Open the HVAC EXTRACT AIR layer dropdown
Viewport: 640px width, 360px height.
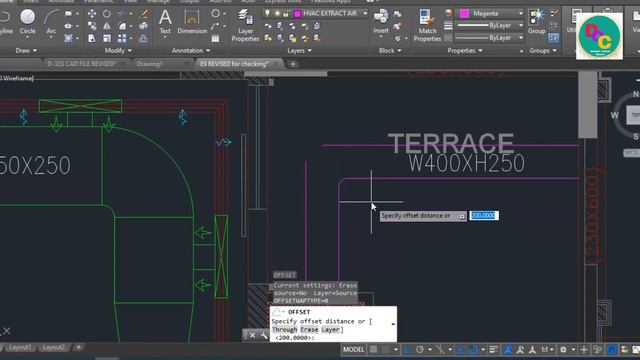pyautogui.click(x=364, y=13)
